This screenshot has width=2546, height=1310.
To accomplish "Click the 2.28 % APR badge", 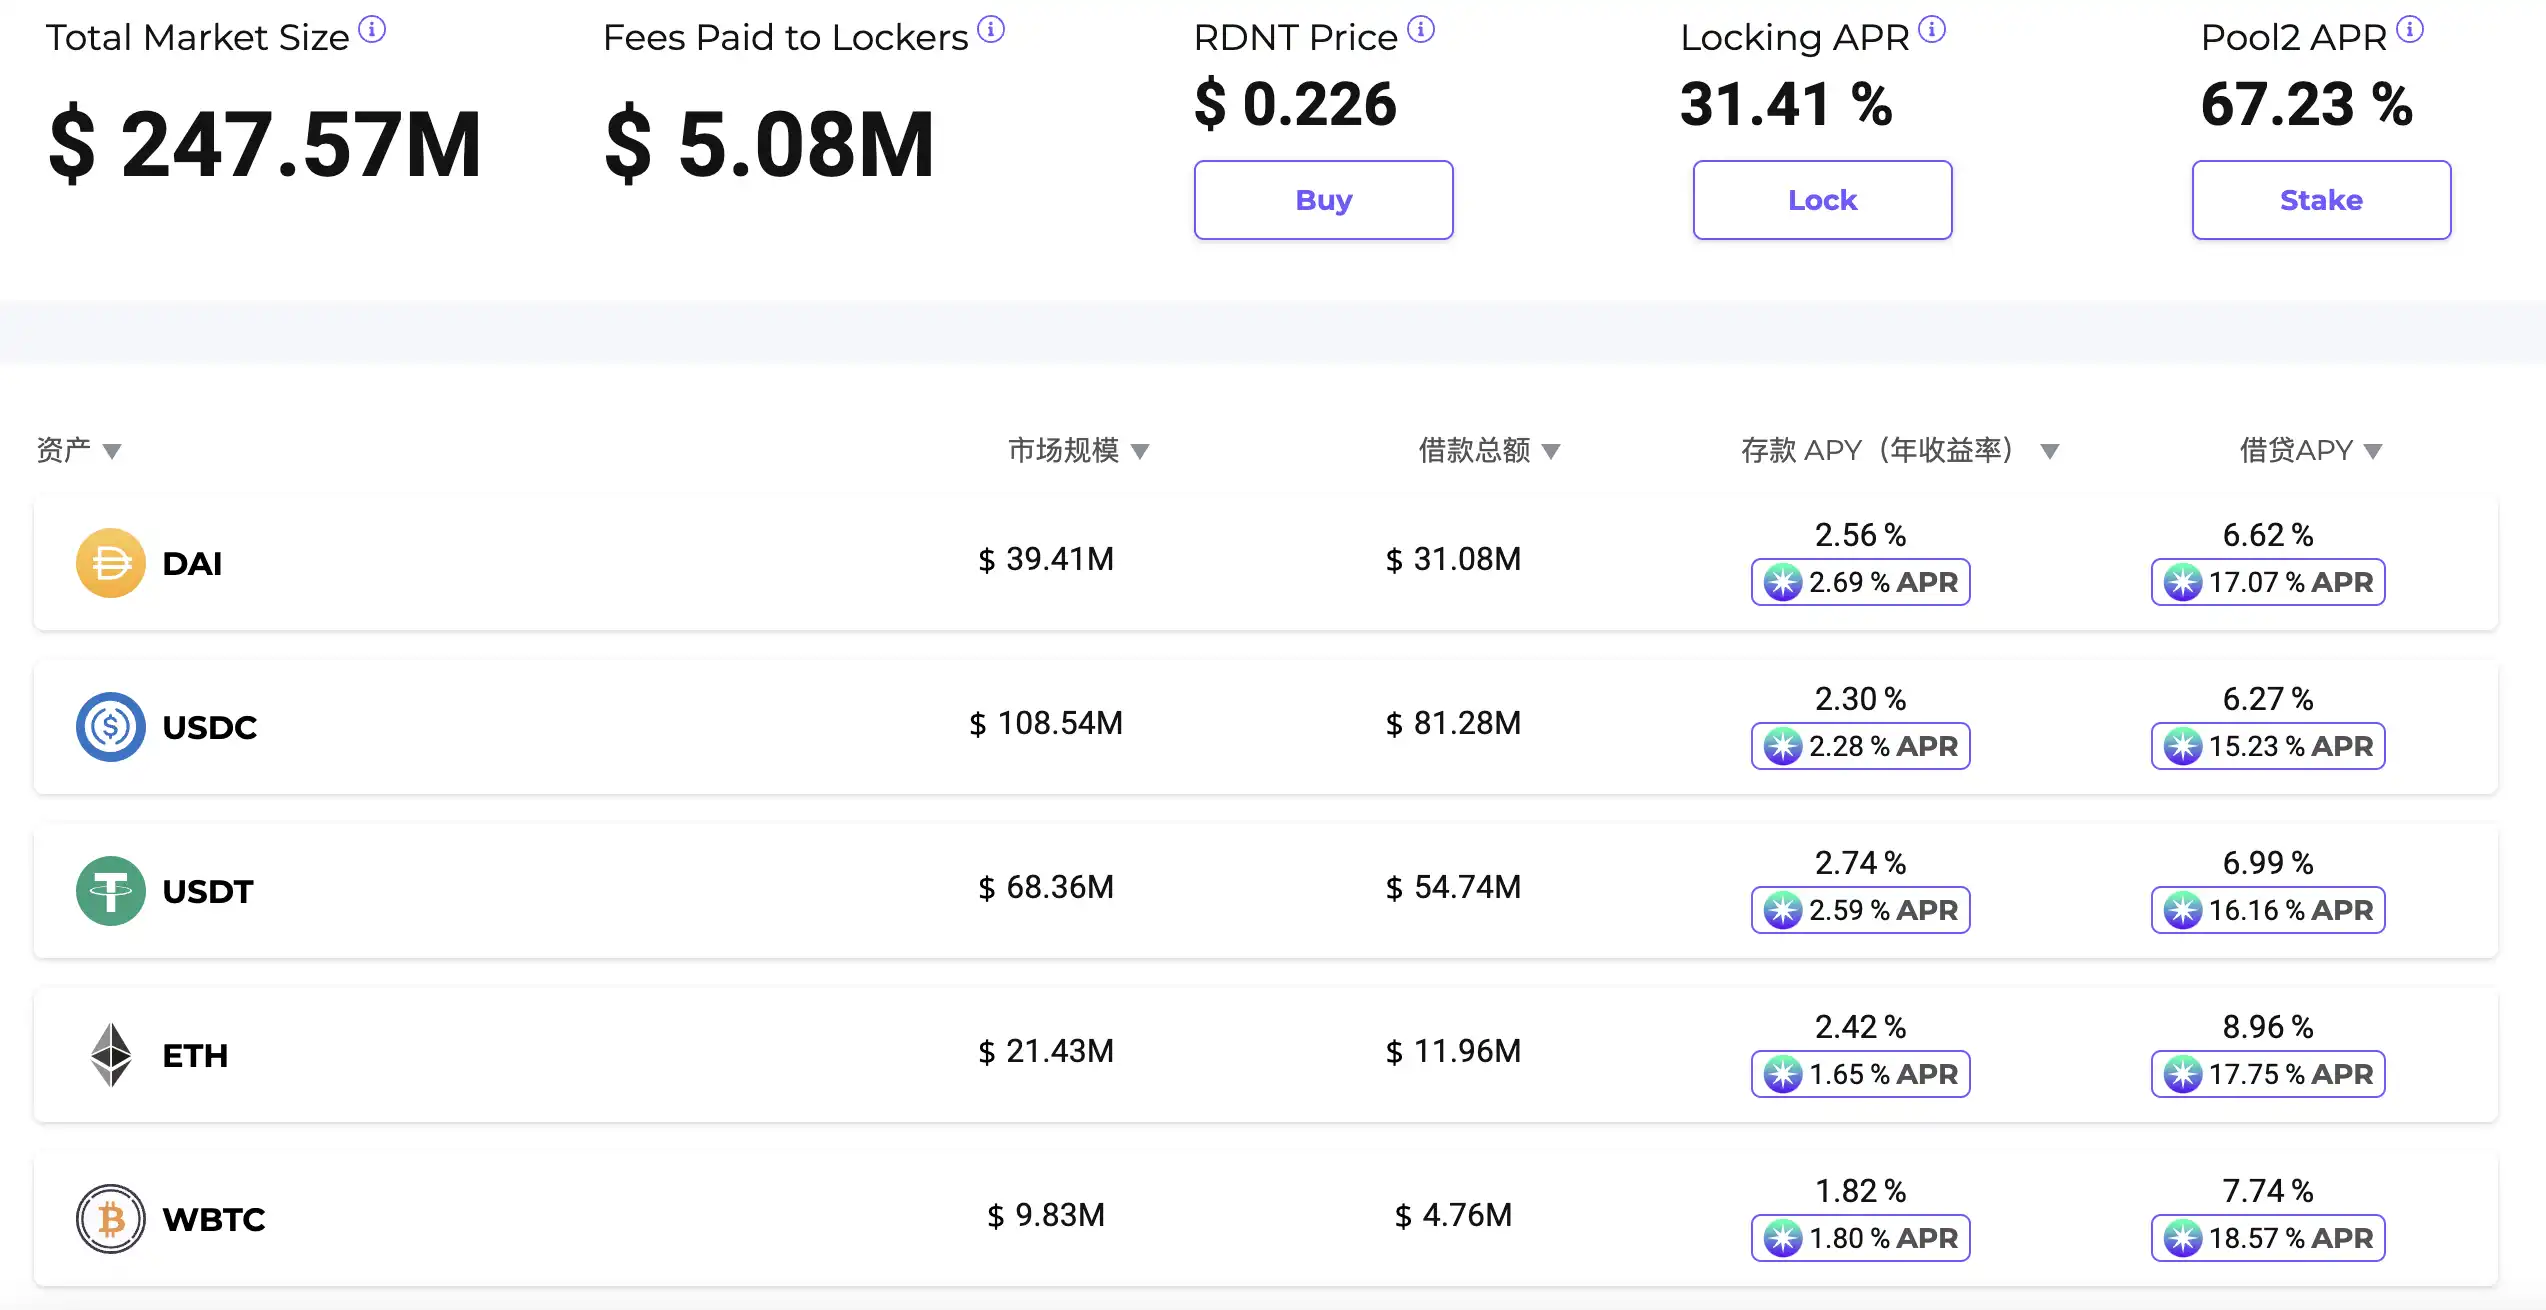I will (x=1860, y=746).
